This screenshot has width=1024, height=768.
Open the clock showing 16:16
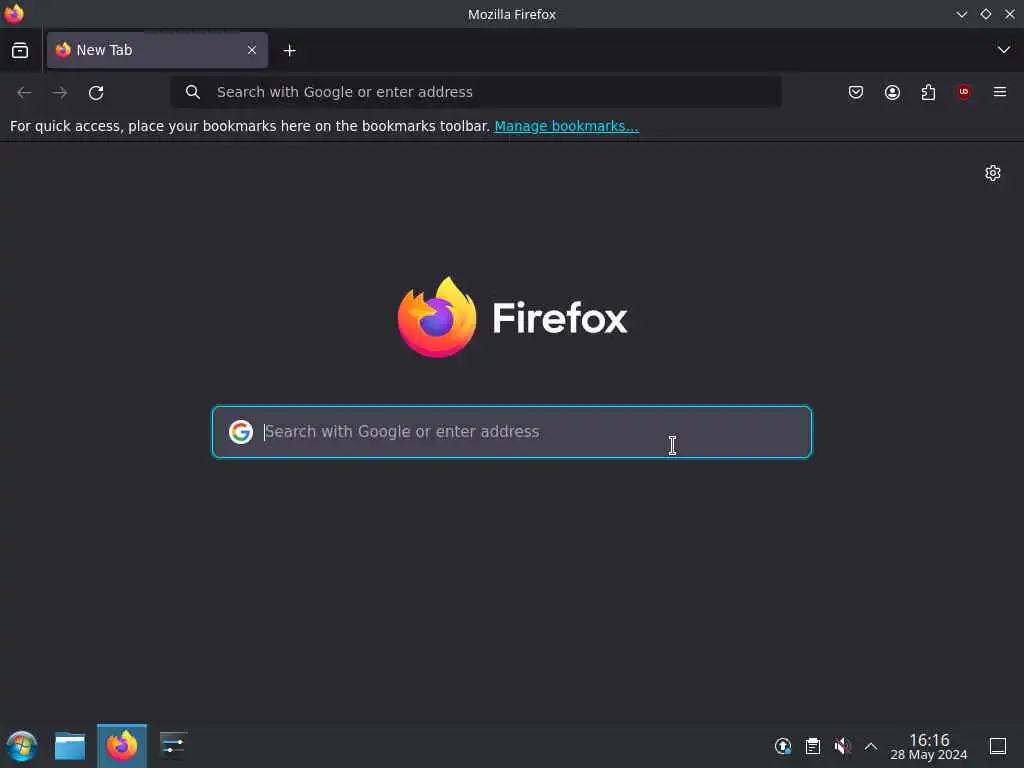point(929,746)
